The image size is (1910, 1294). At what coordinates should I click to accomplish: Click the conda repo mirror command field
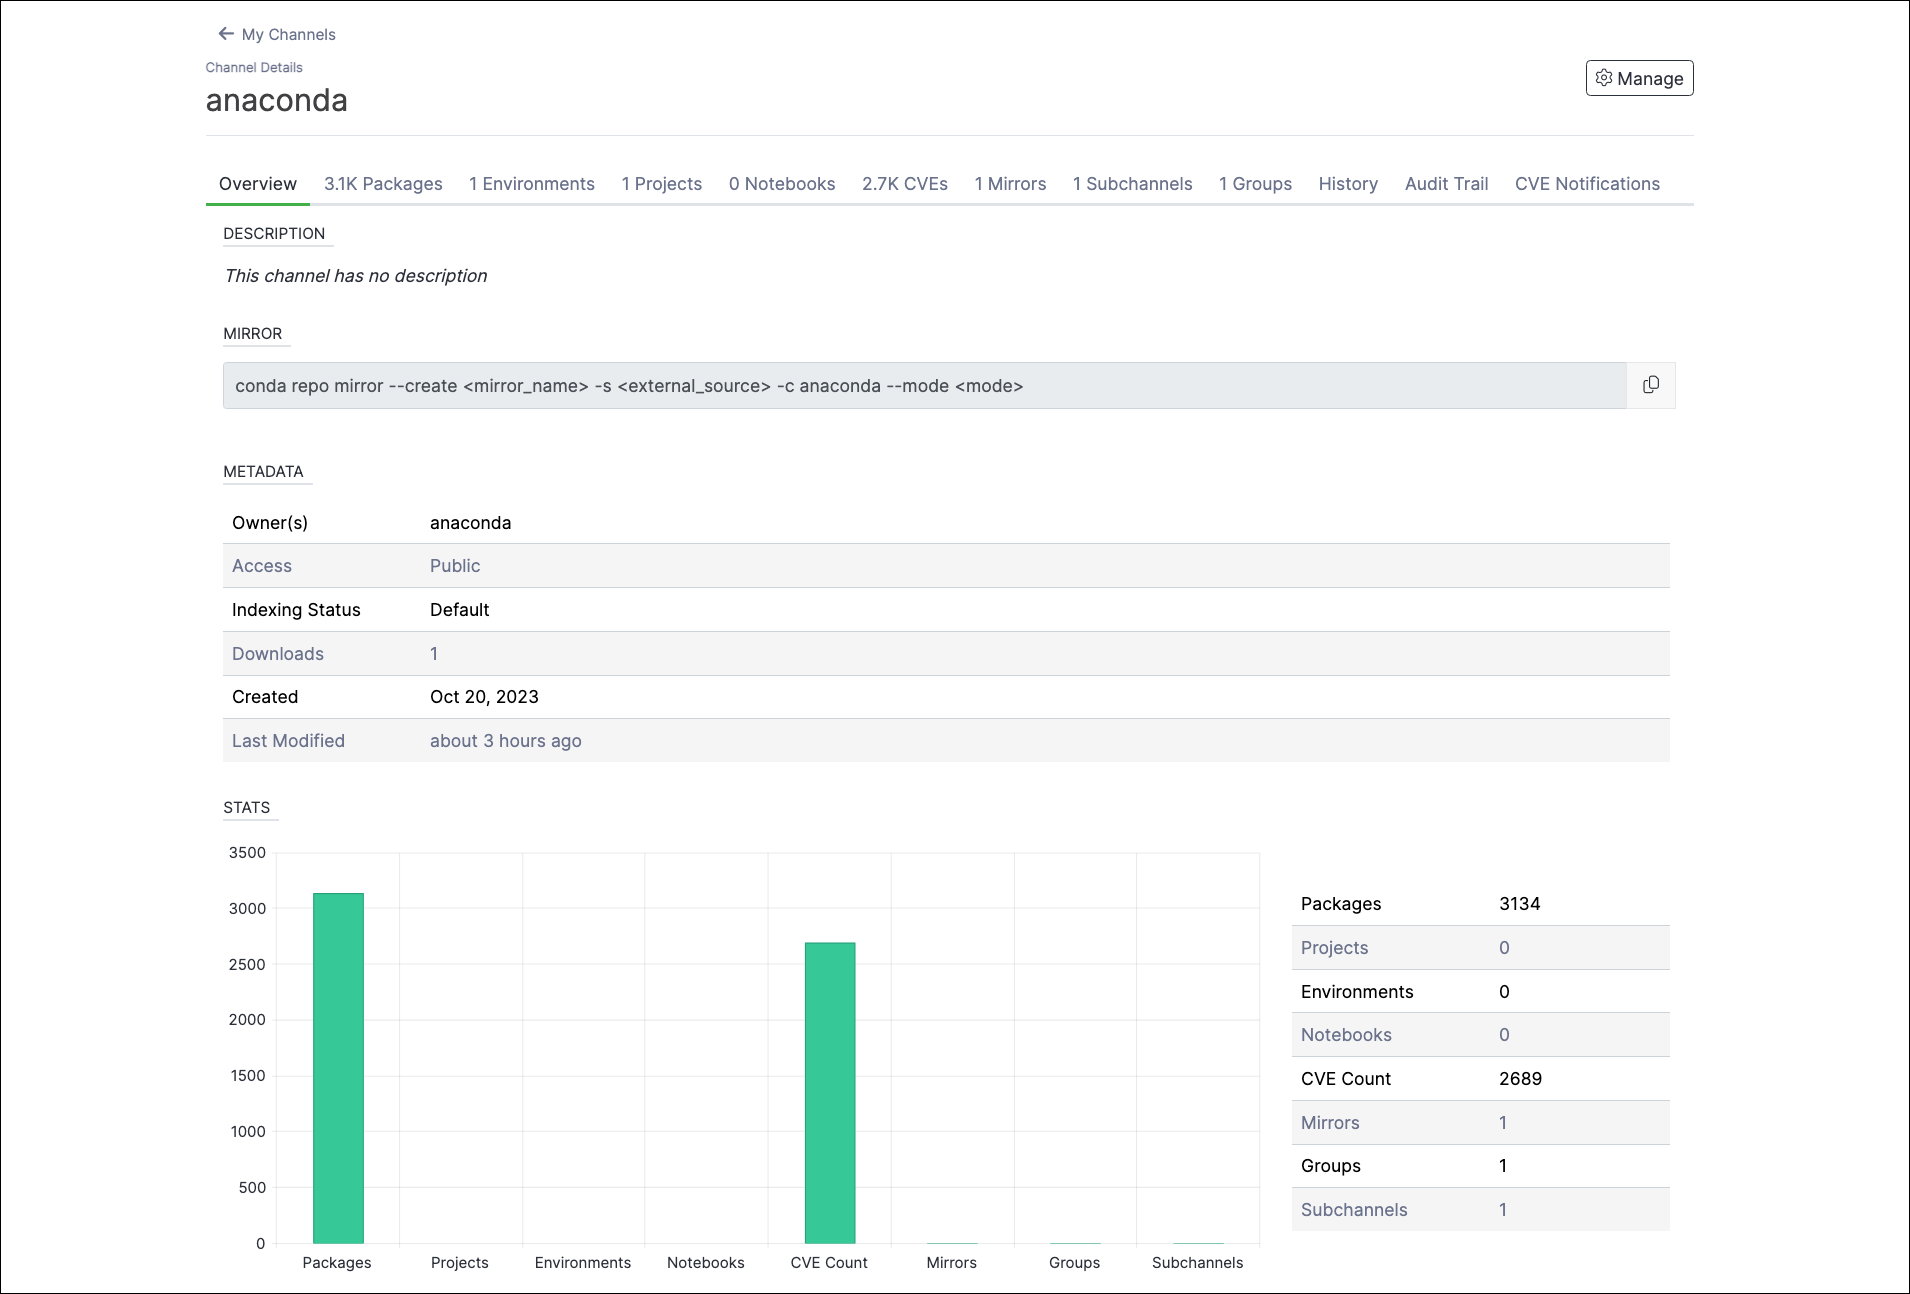tap(925, 385)
